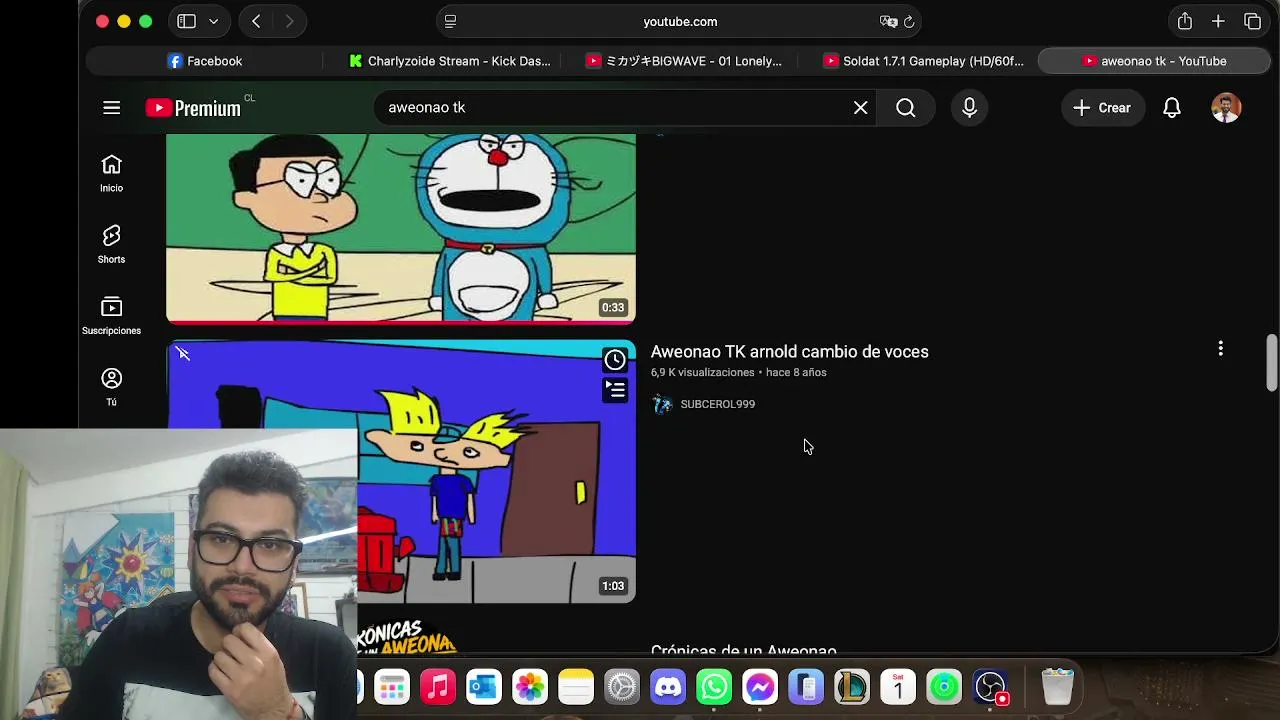
Task: Open Launchpad from the Dock
Action: [392, 687]
